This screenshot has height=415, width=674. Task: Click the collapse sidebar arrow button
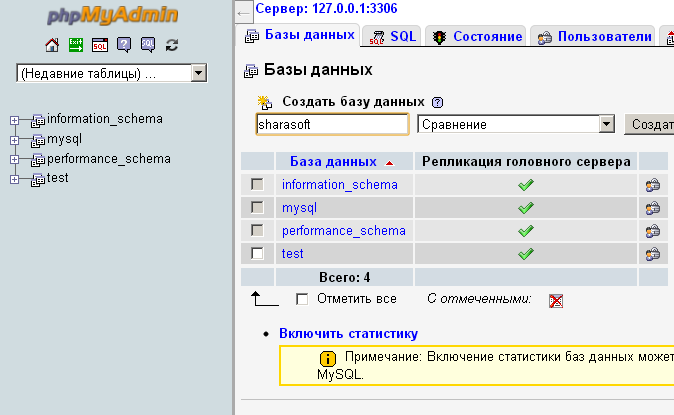point(244,13)
